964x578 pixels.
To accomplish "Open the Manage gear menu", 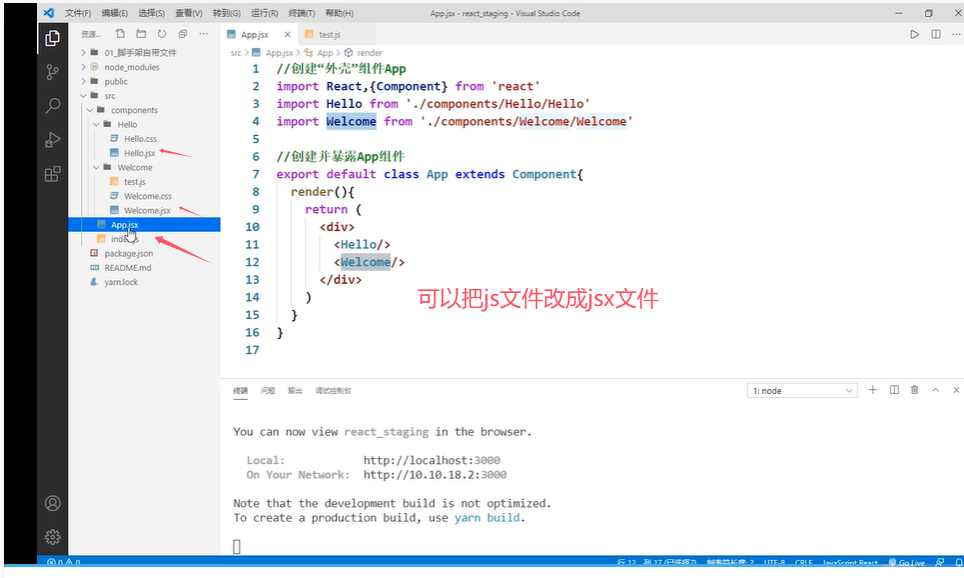I will tap(53, 537).
